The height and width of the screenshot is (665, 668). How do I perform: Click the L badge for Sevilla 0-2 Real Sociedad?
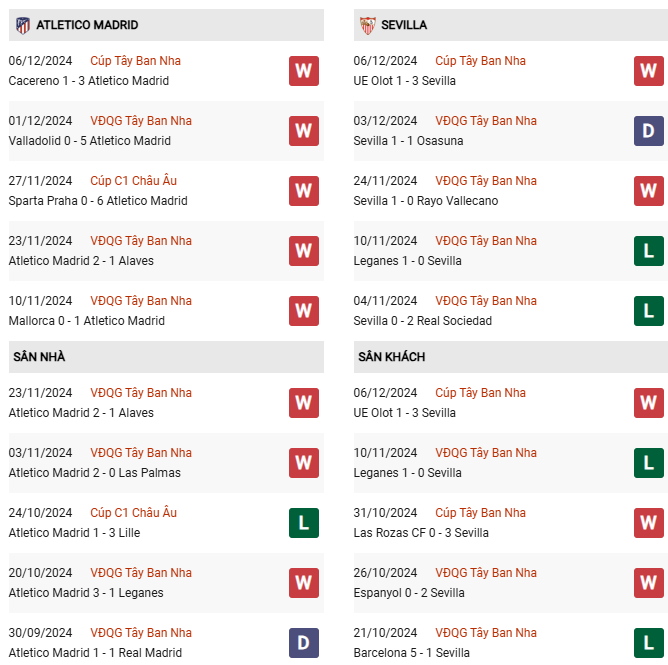click(648, 311)
